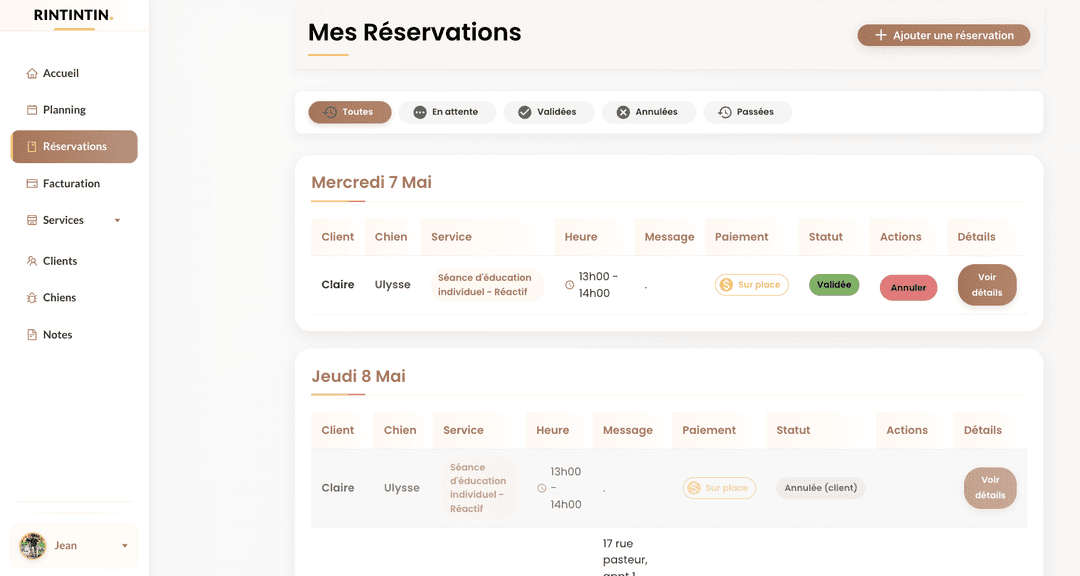Click the Services shop icon
The width and height of the screenshot is (1080, 576).
(32, 220)
